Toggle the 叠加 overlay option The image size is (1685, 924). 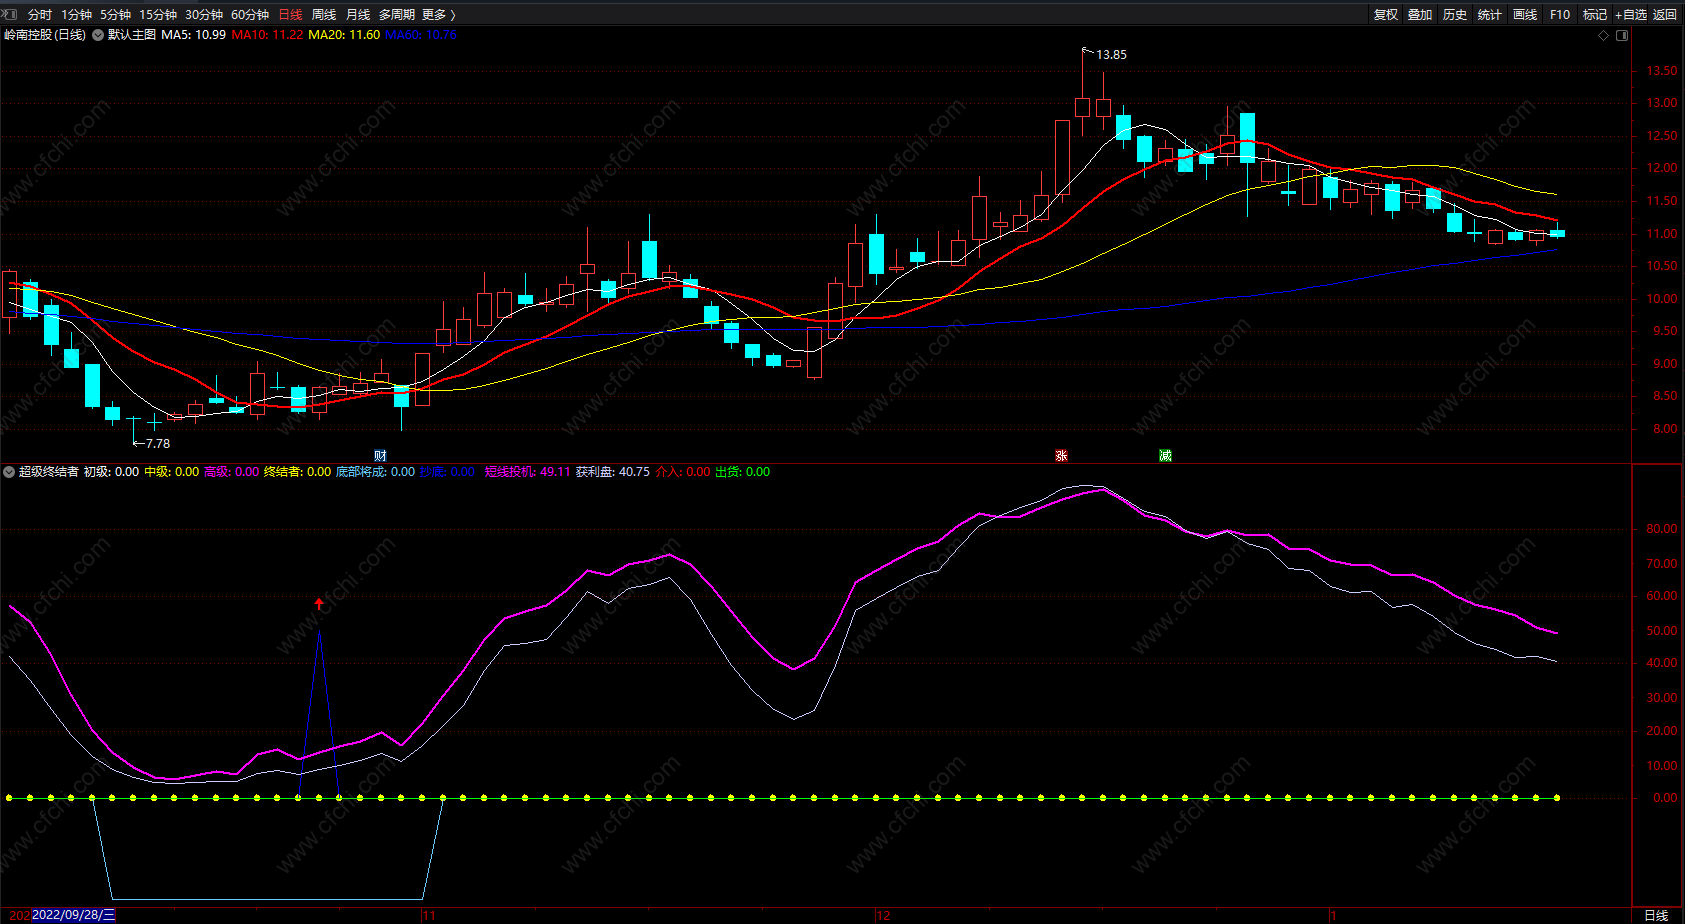pos(1420,15)
